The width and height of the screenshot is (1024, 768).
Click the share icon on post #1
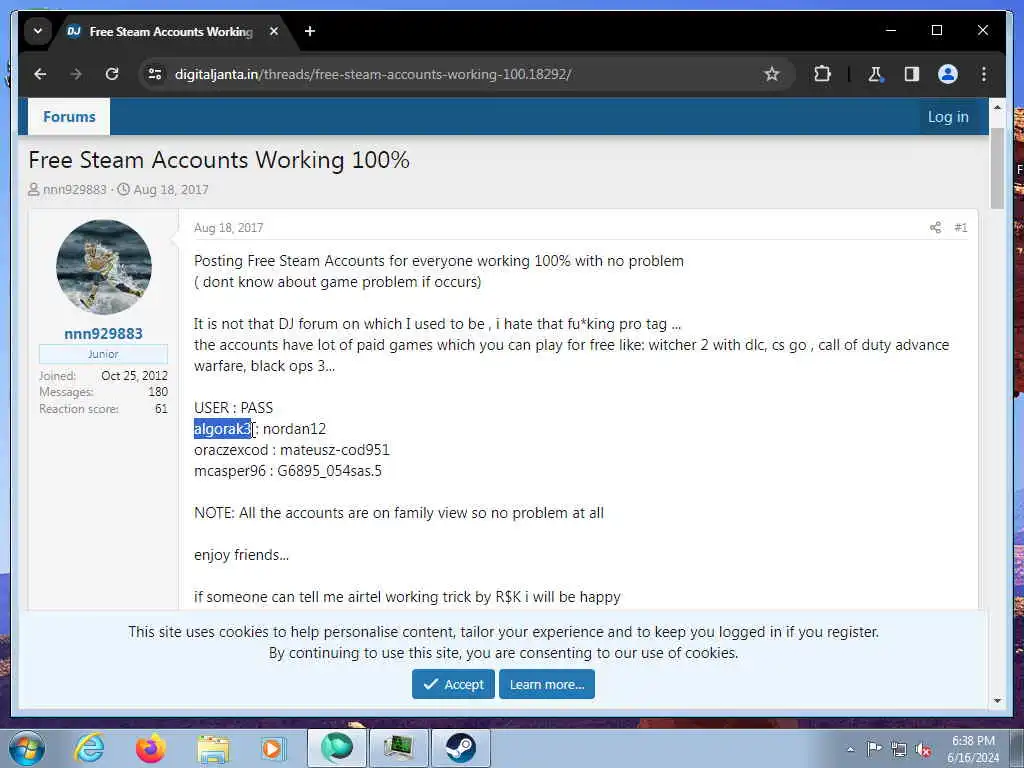(935, 227)
